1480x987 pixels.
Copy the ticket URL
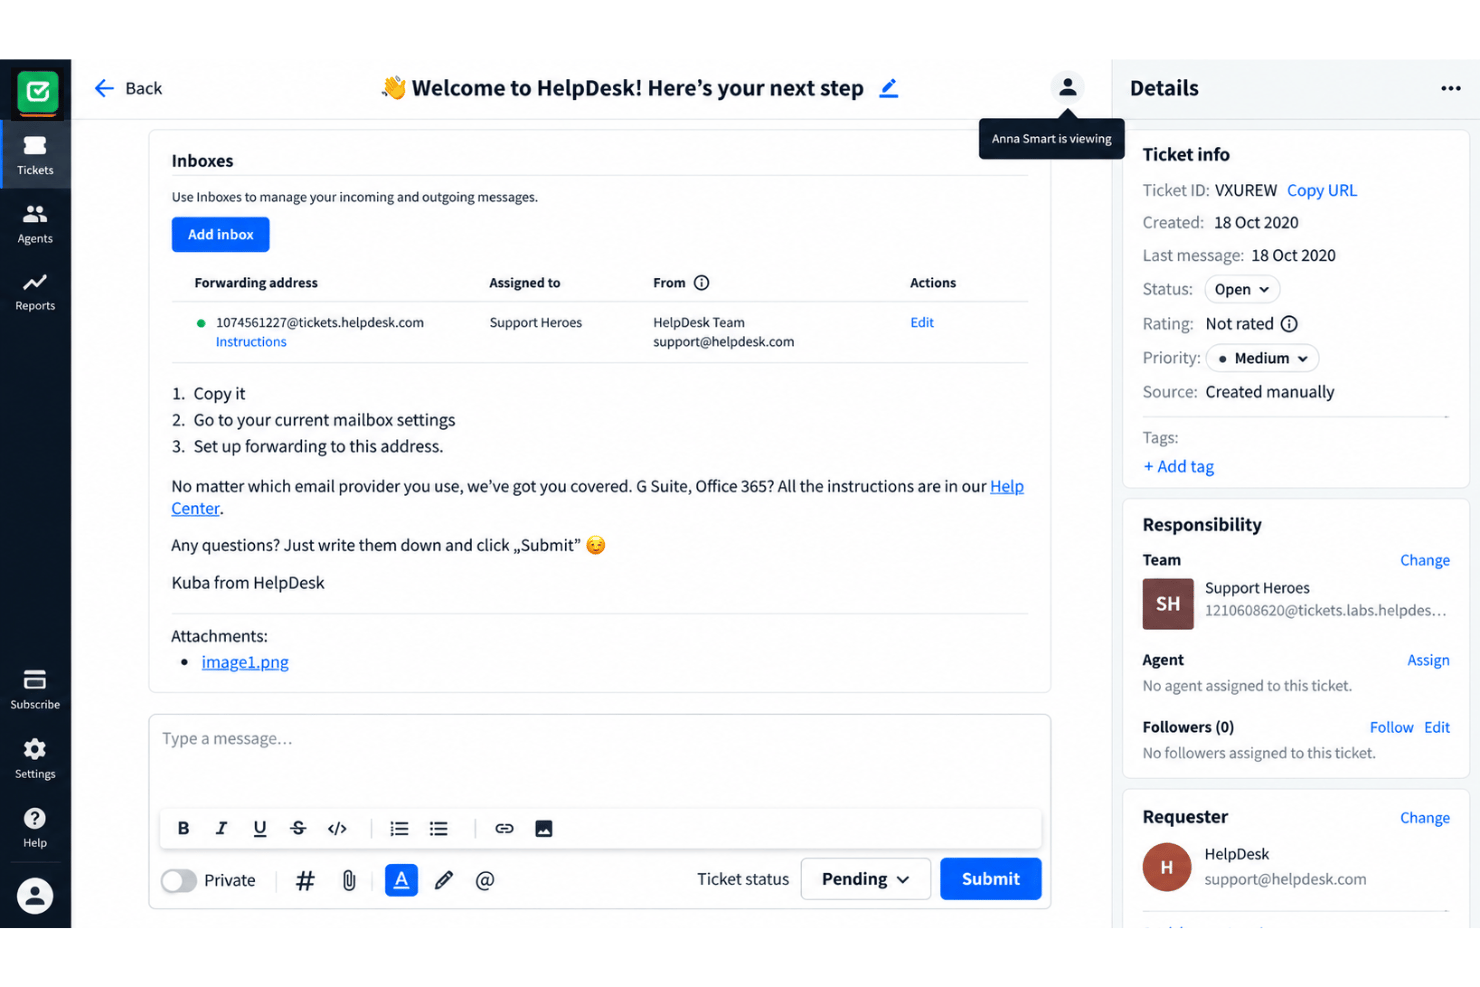[x=1322, y=190]
